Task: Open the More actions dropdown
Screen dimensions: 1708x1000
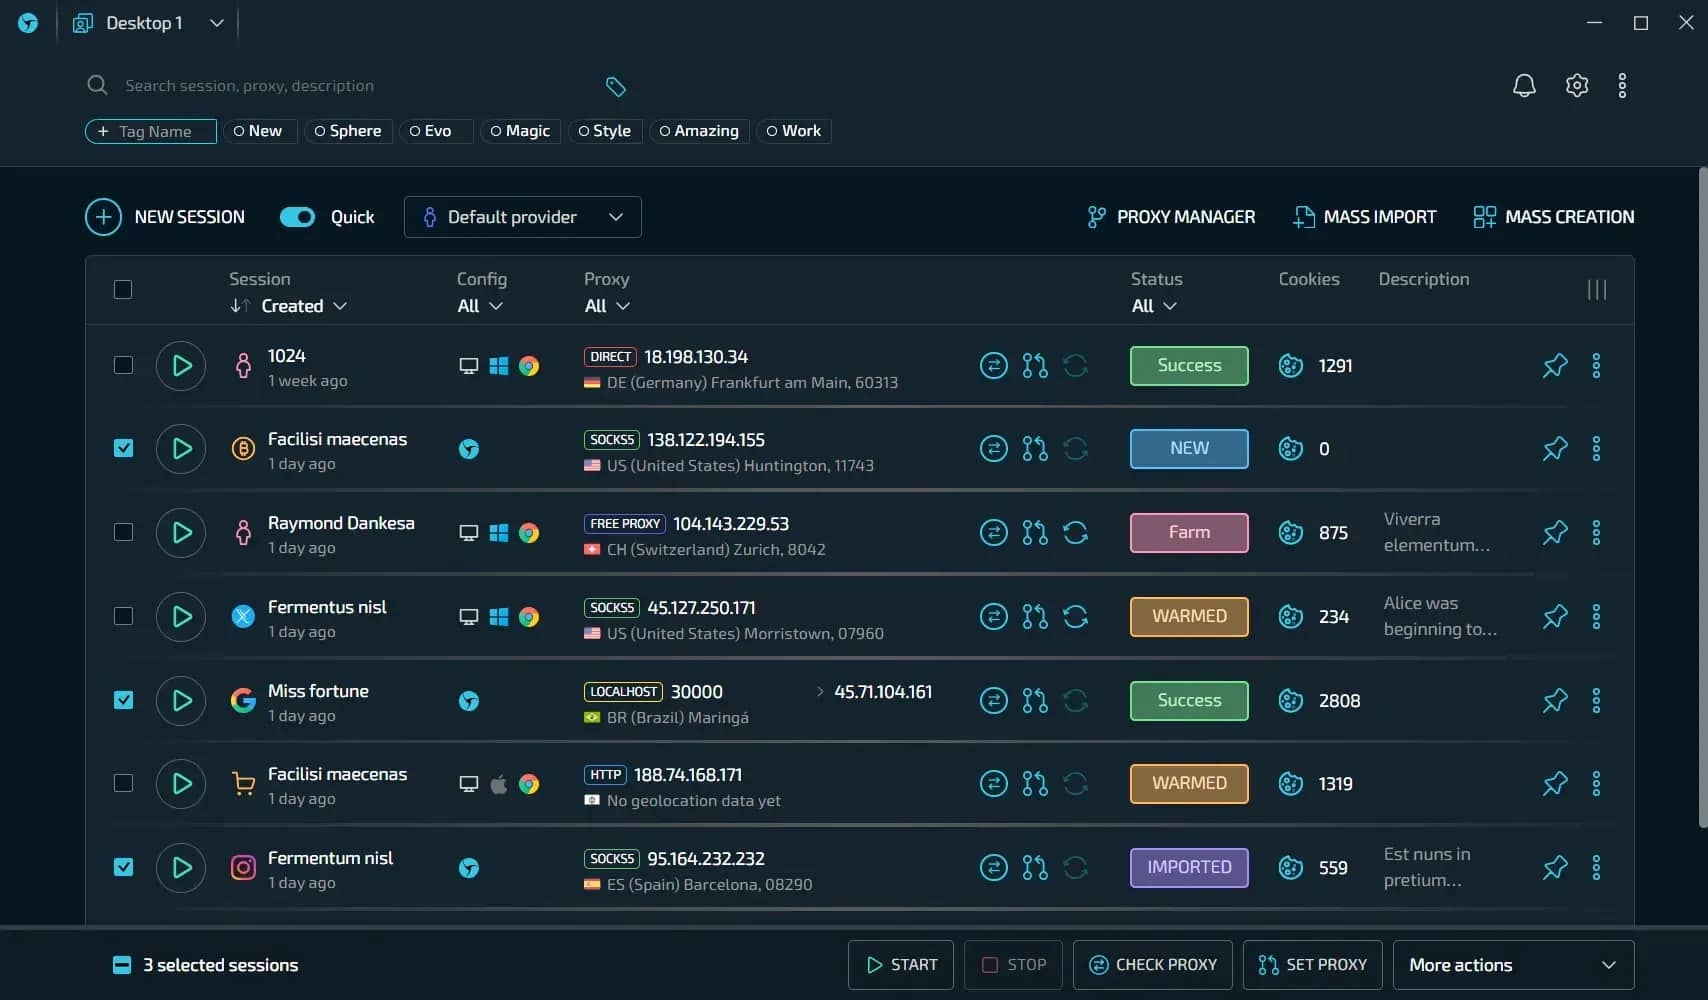Action: pos(1513,965)
